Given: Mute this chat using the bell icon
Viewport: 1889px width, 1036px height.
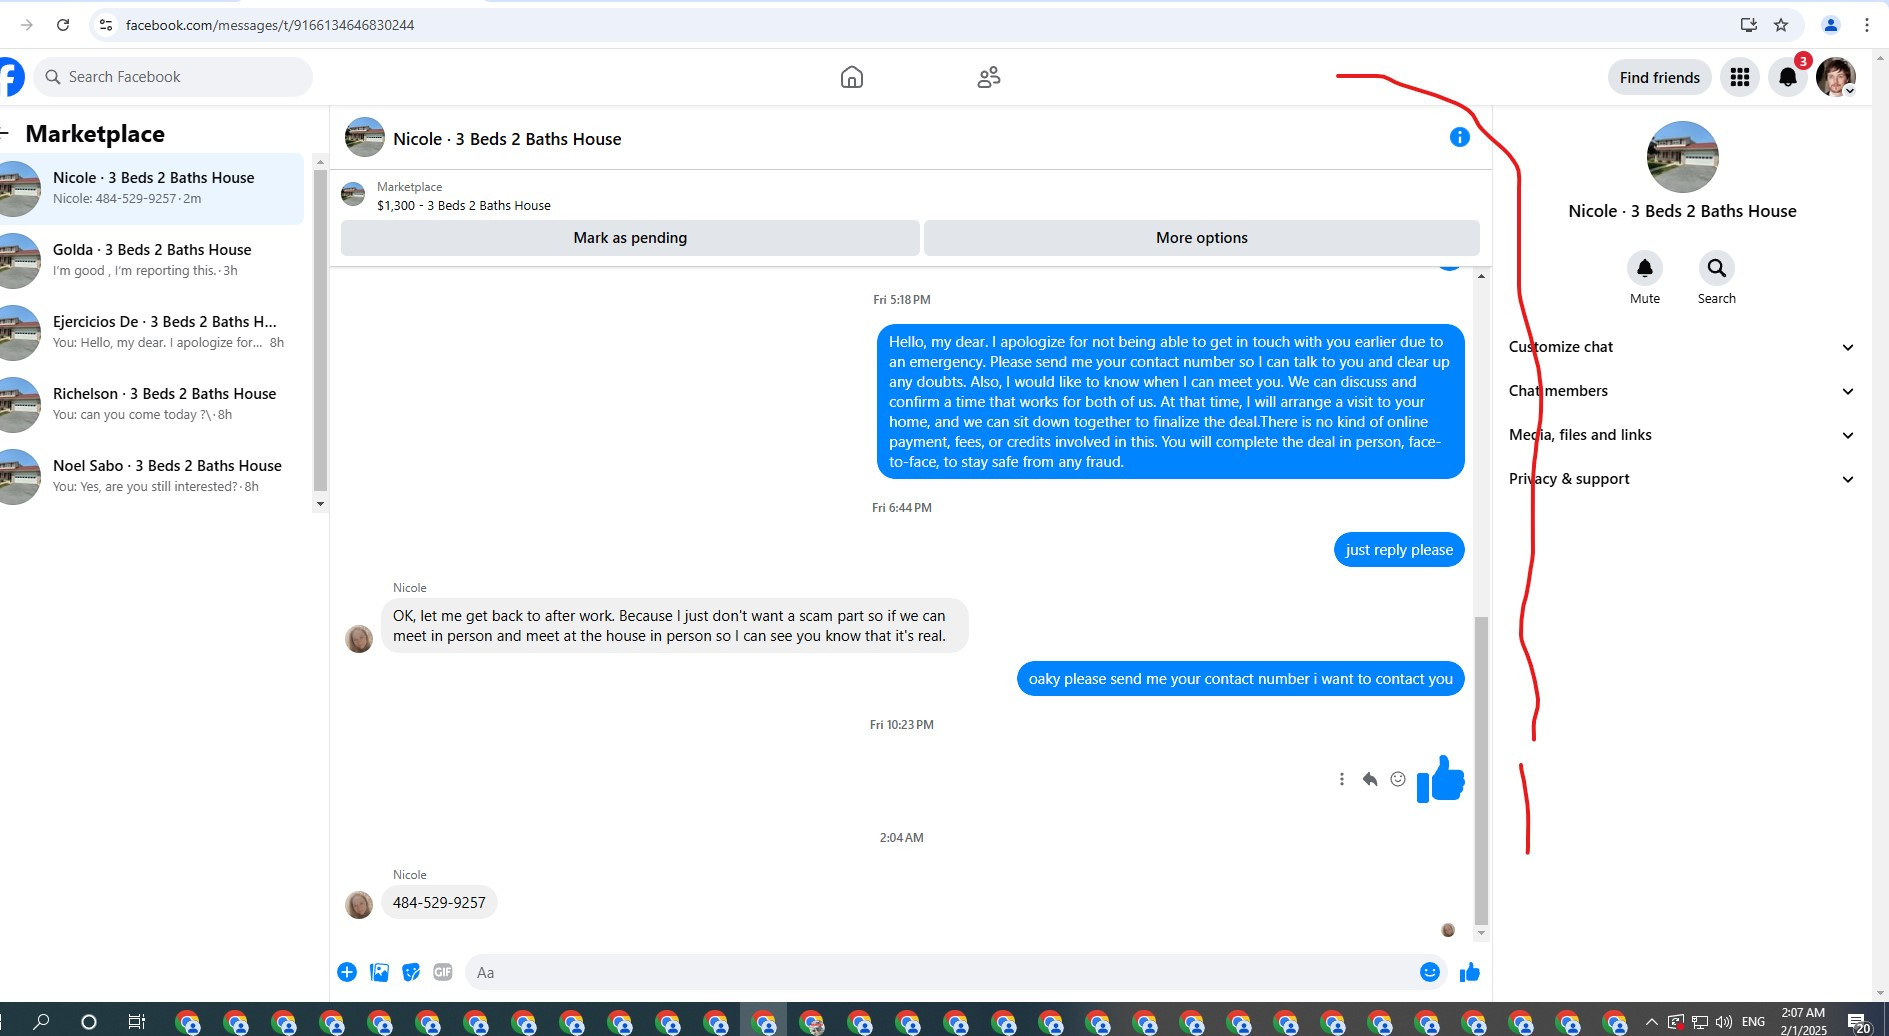Looking at the screenshot, I should tap(1645, 268).
